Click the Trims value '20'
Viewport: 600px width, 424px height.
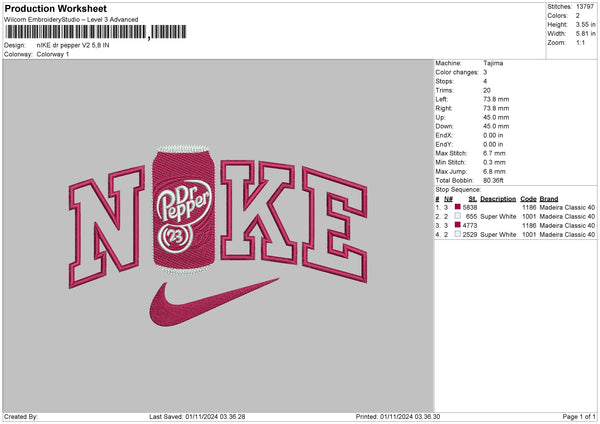[487, 90]
